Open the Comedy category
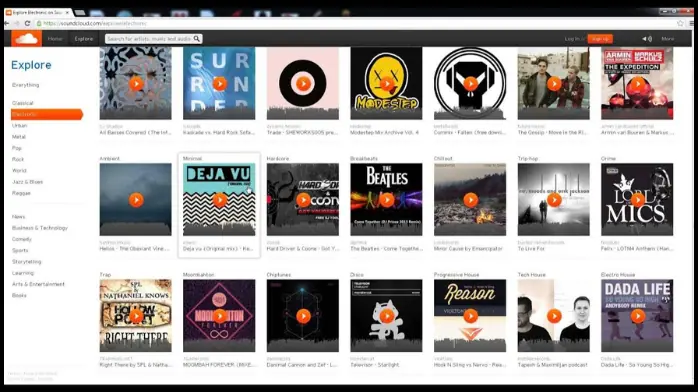 tap(21, 239)
